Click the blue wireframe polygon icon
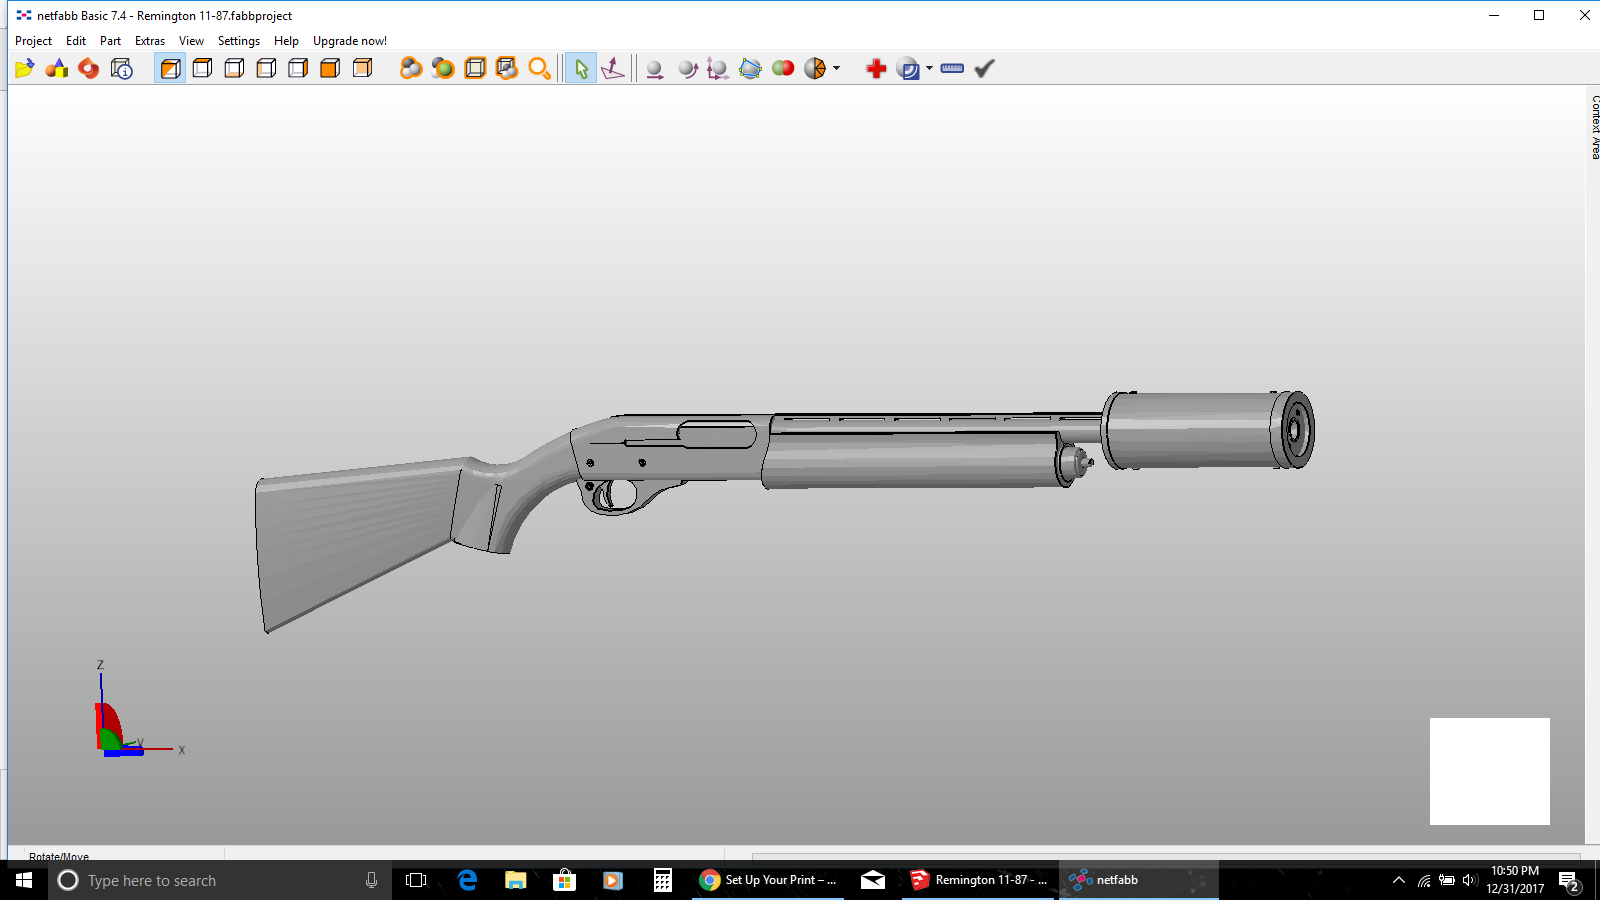1600x900 pixels. tap(750, 68)
